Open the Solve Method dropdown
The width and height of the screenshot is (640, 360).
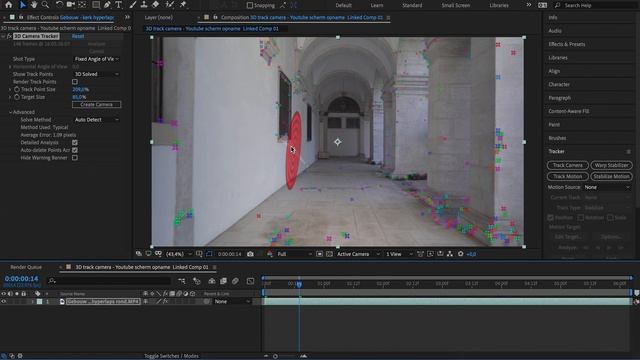(x=96, y=120)
